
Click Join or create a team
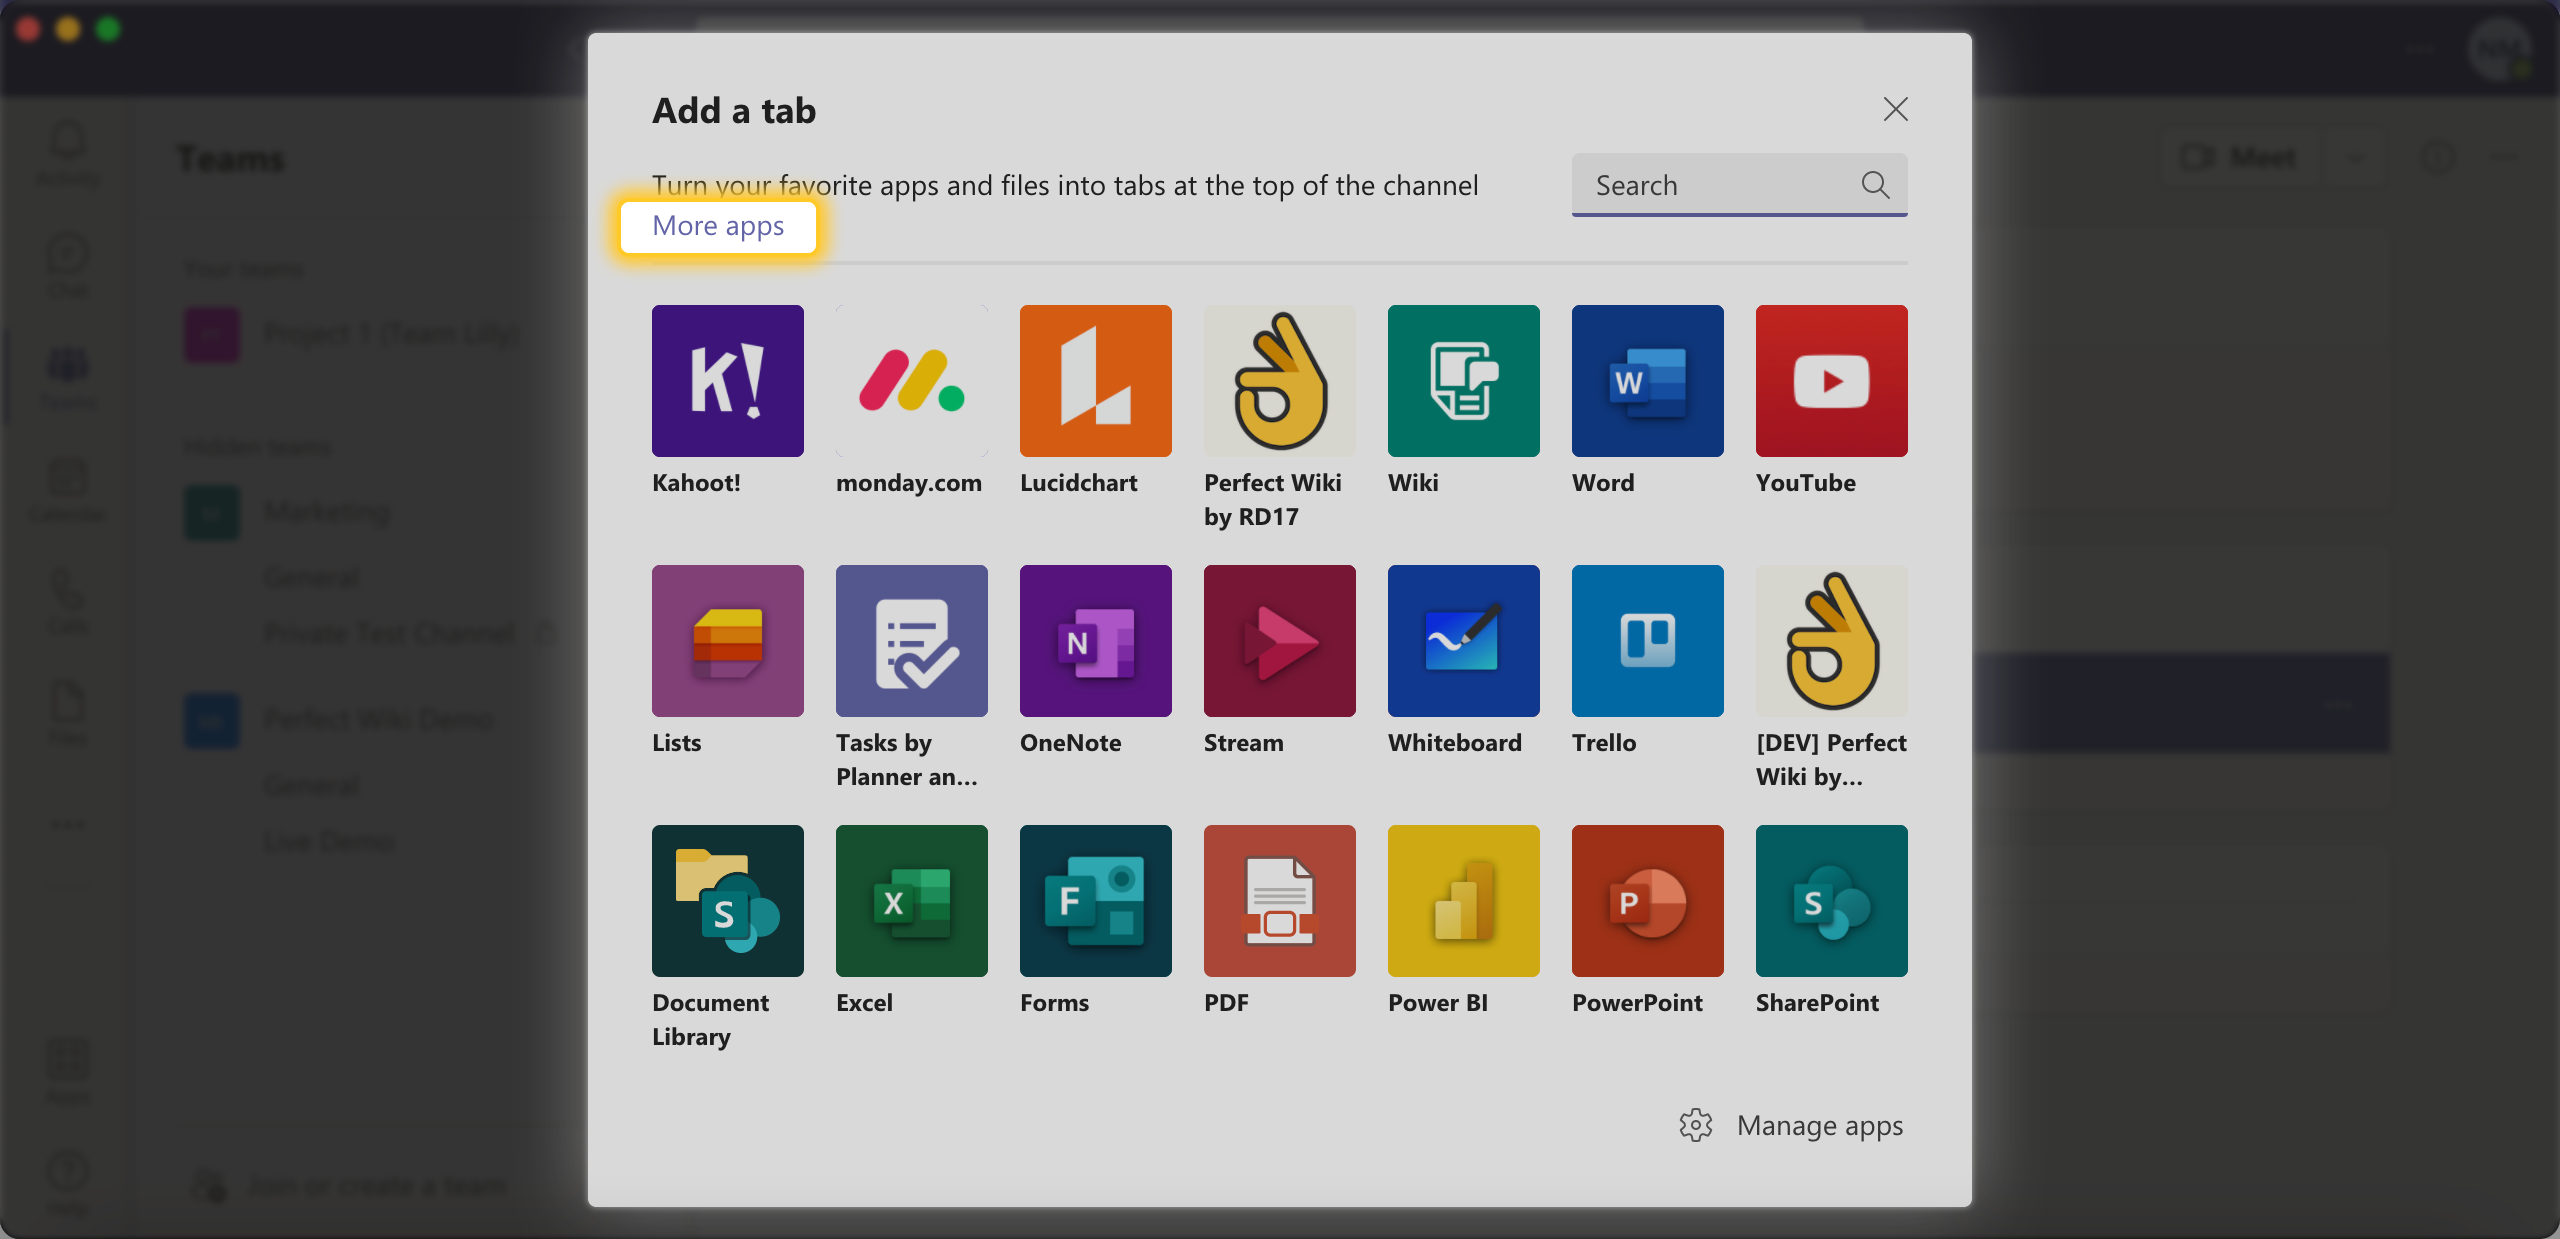[350, 1186]
